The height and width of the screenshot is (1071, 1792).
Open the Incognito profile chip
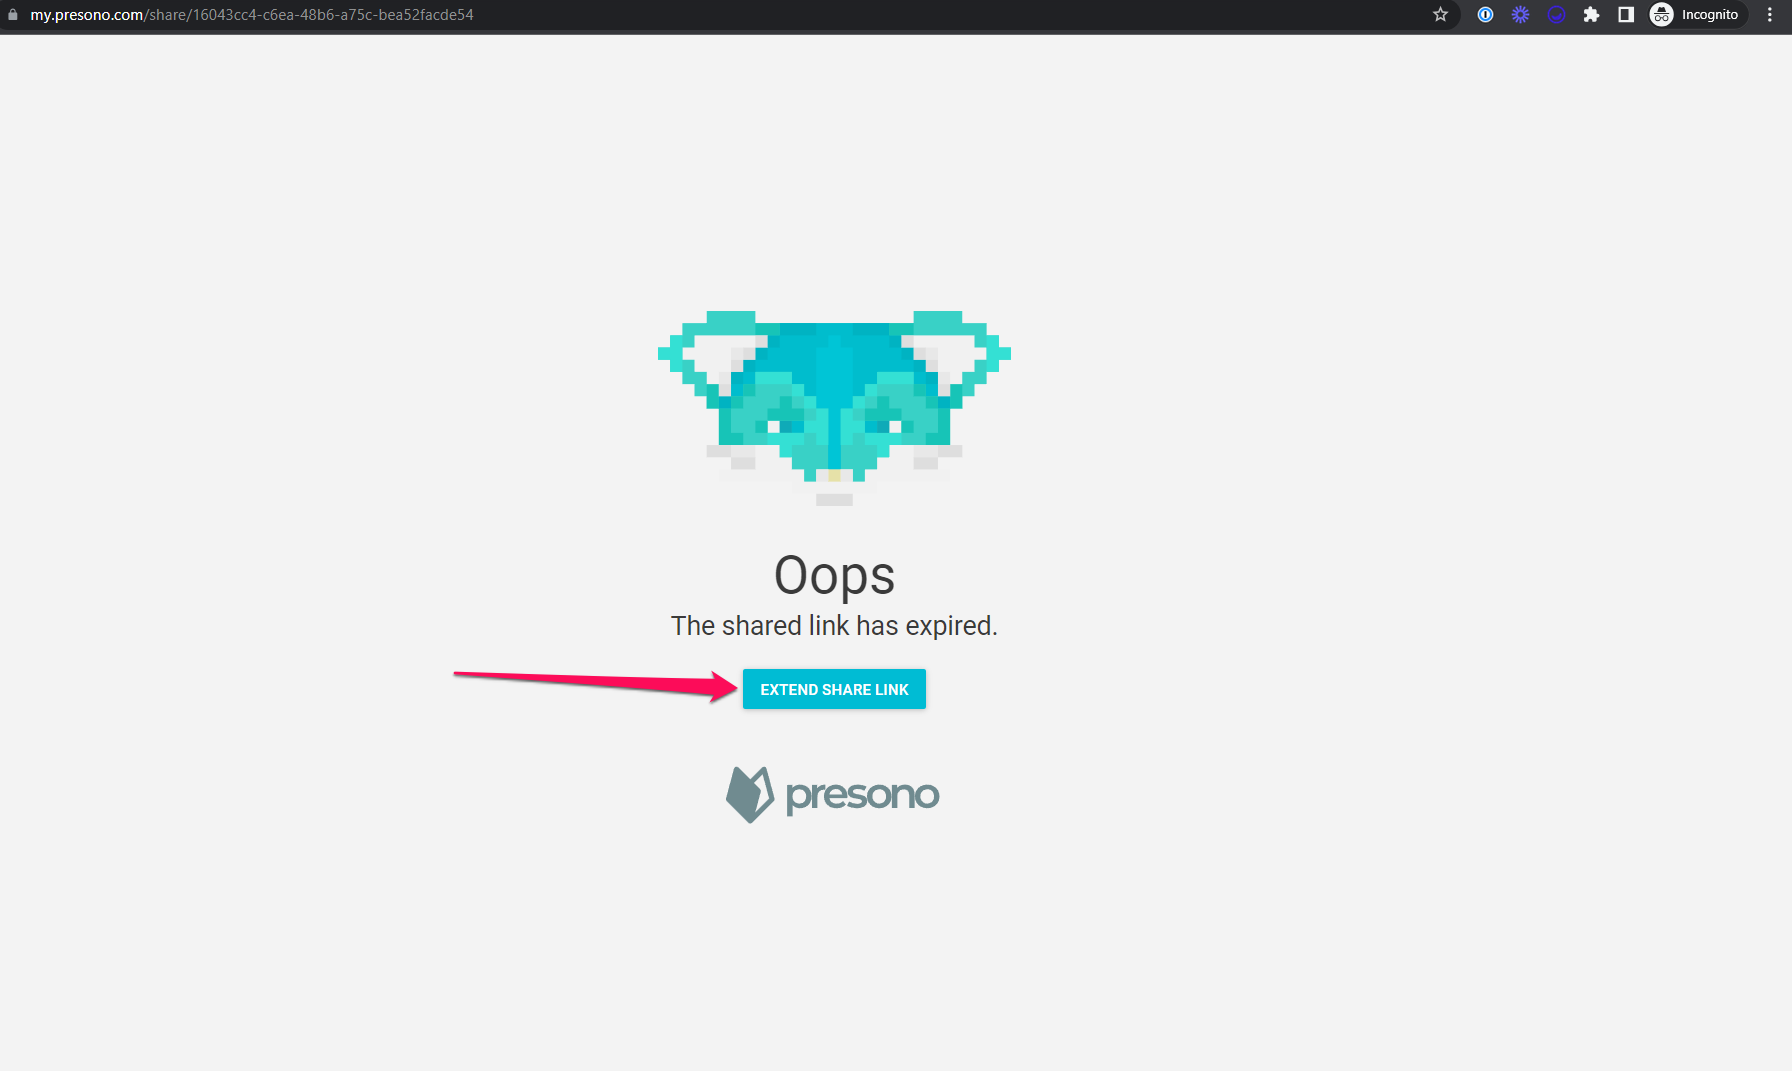1697,14
